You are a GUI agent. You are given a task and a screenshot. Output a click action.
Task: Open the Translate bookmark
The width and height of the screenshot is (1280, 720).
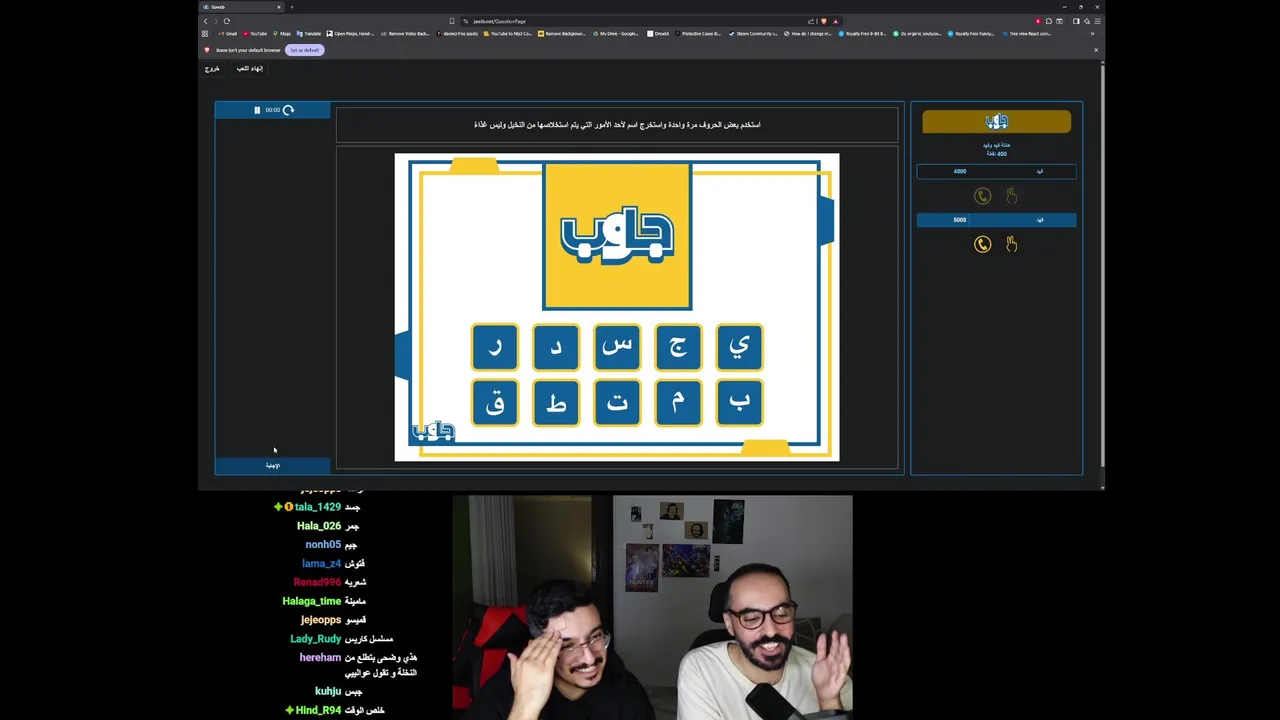pyautogui.click(x=309, y=34)
